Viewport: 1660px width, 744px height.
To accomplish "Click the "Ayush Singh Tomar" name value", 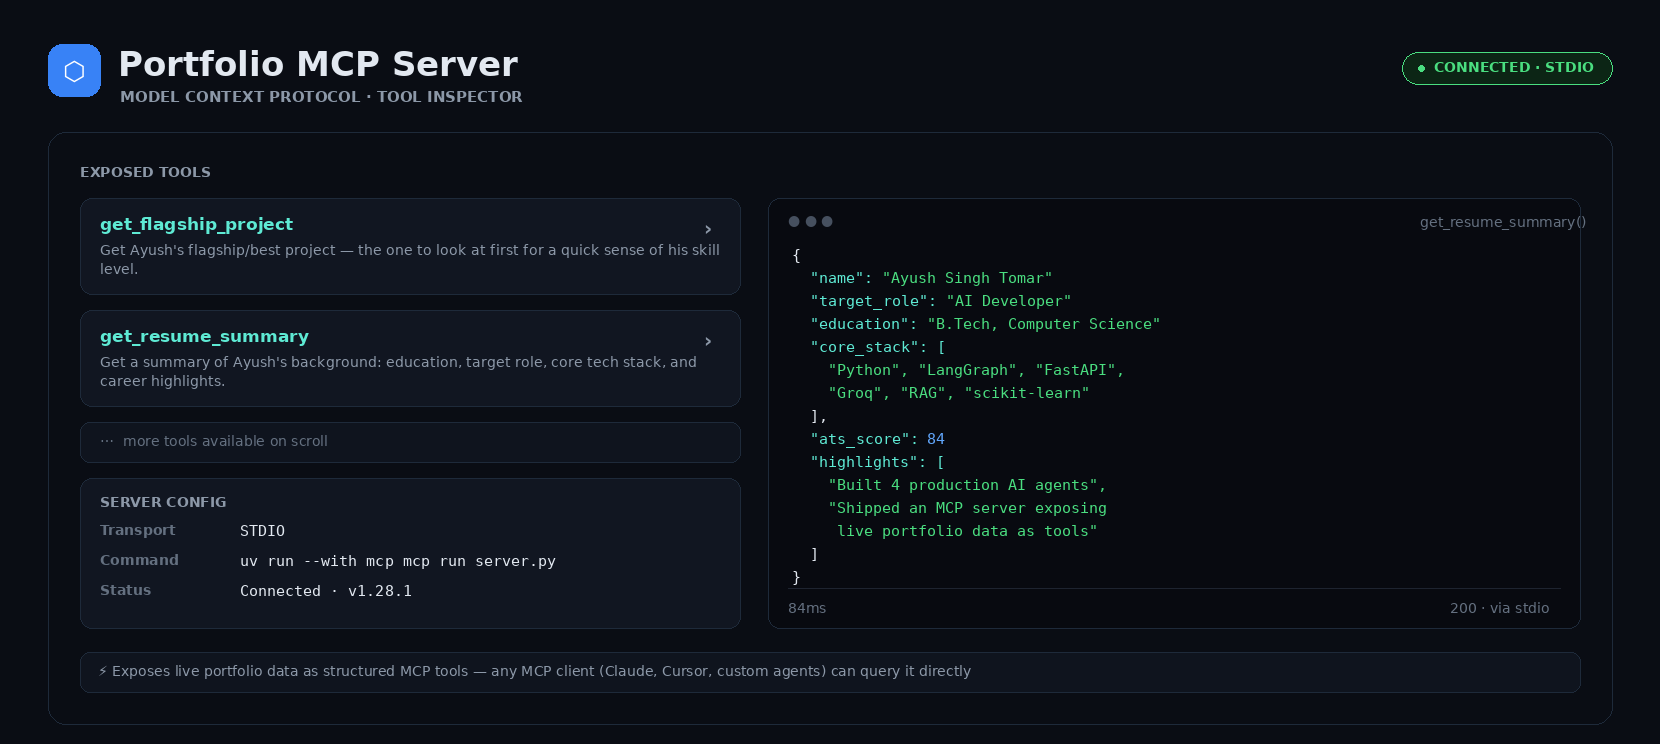I will [967, 278].
